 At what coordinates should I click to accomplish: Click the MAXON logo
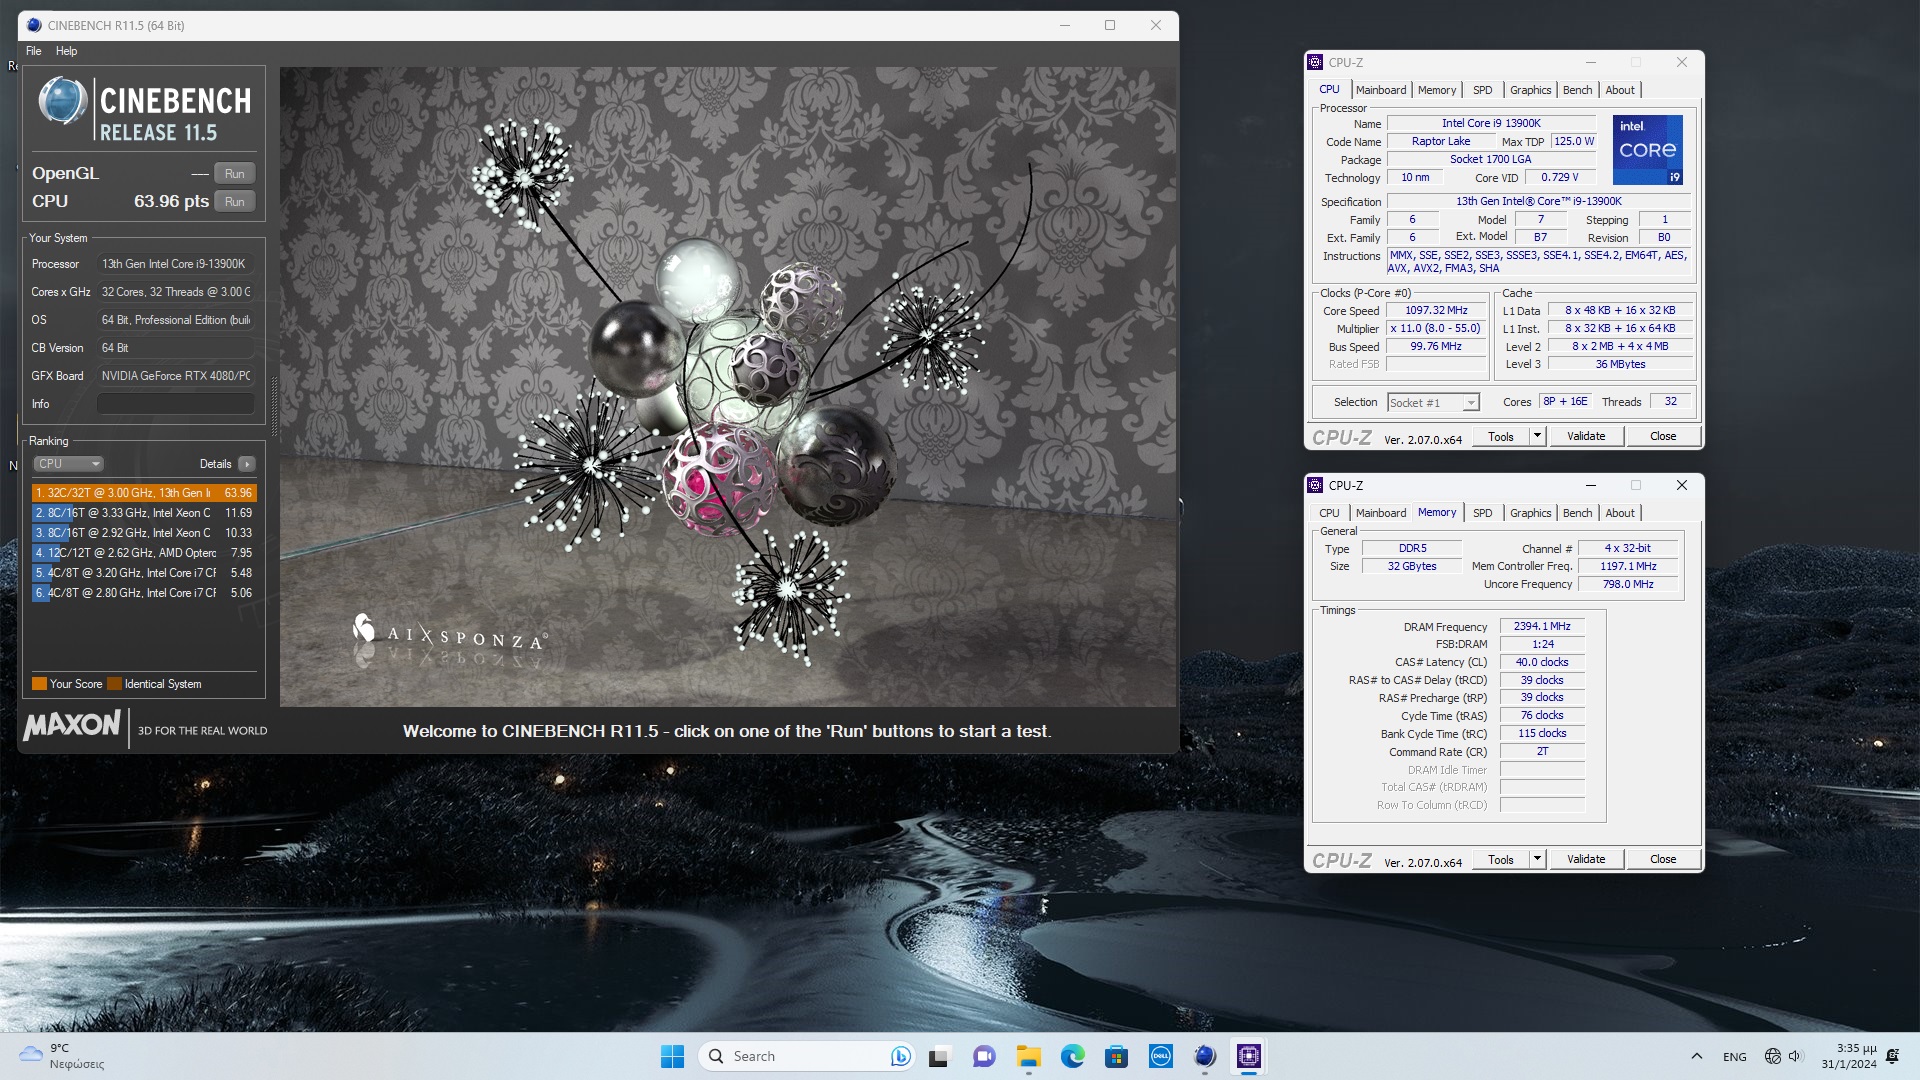(x=72, y=725)
